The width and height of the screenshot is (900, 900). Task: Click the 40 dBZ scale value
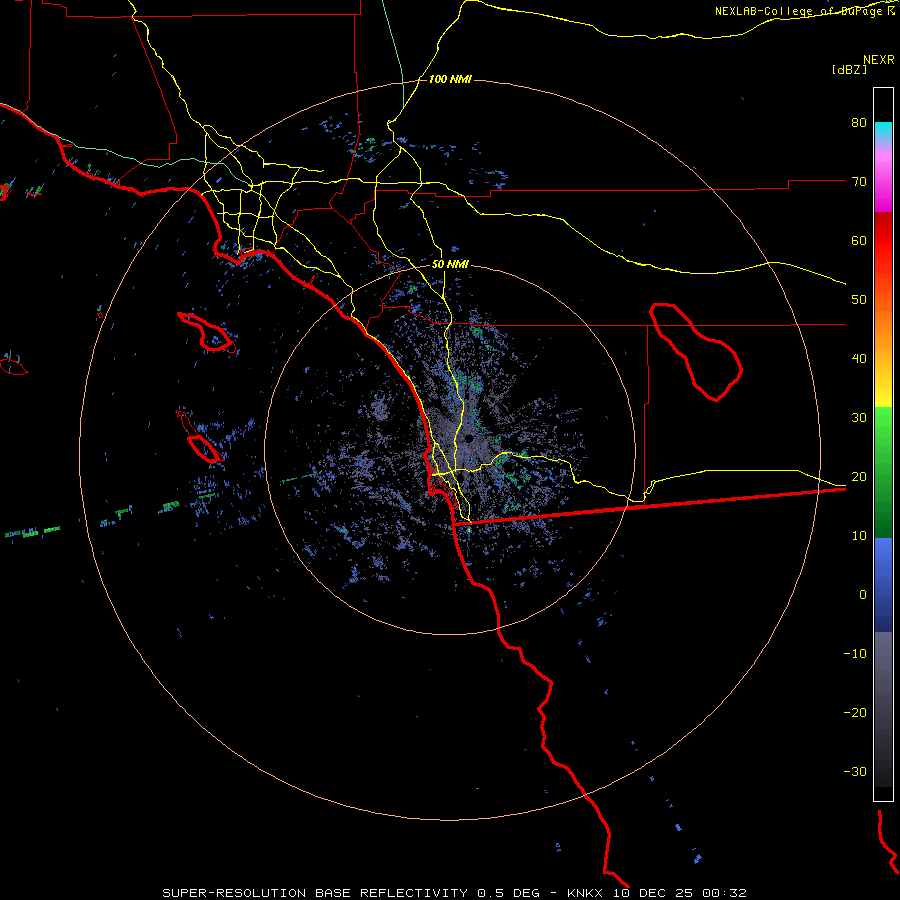pos(859,359)
